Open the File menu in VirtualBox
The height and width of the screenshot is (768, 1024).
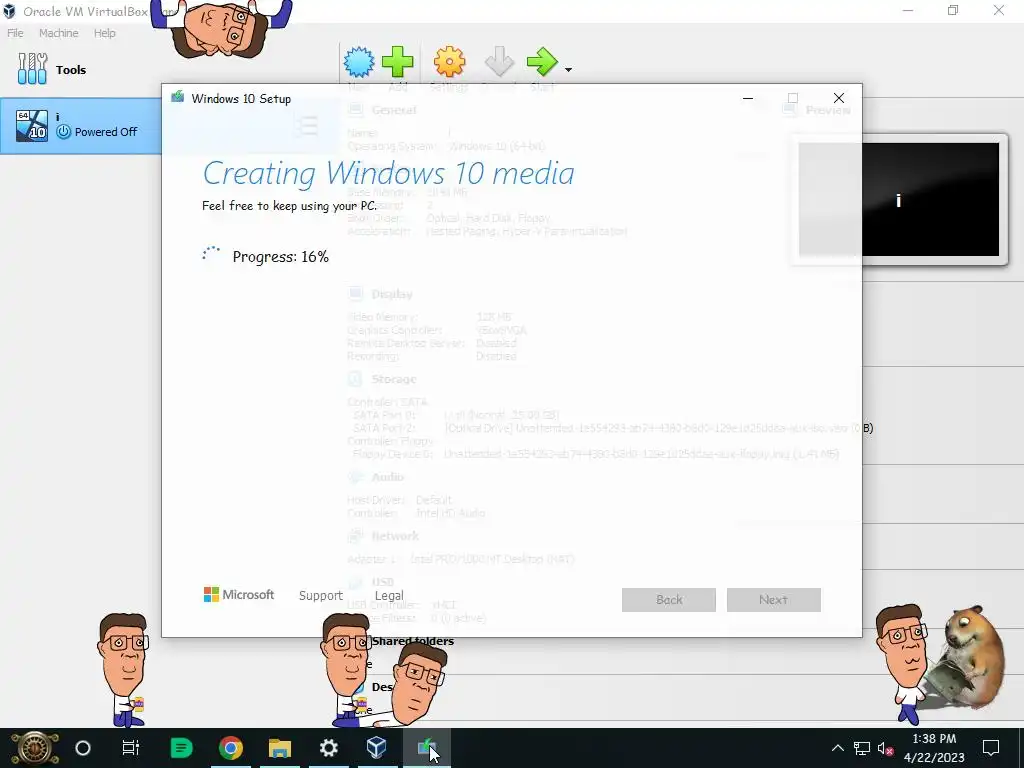[15, 33]
